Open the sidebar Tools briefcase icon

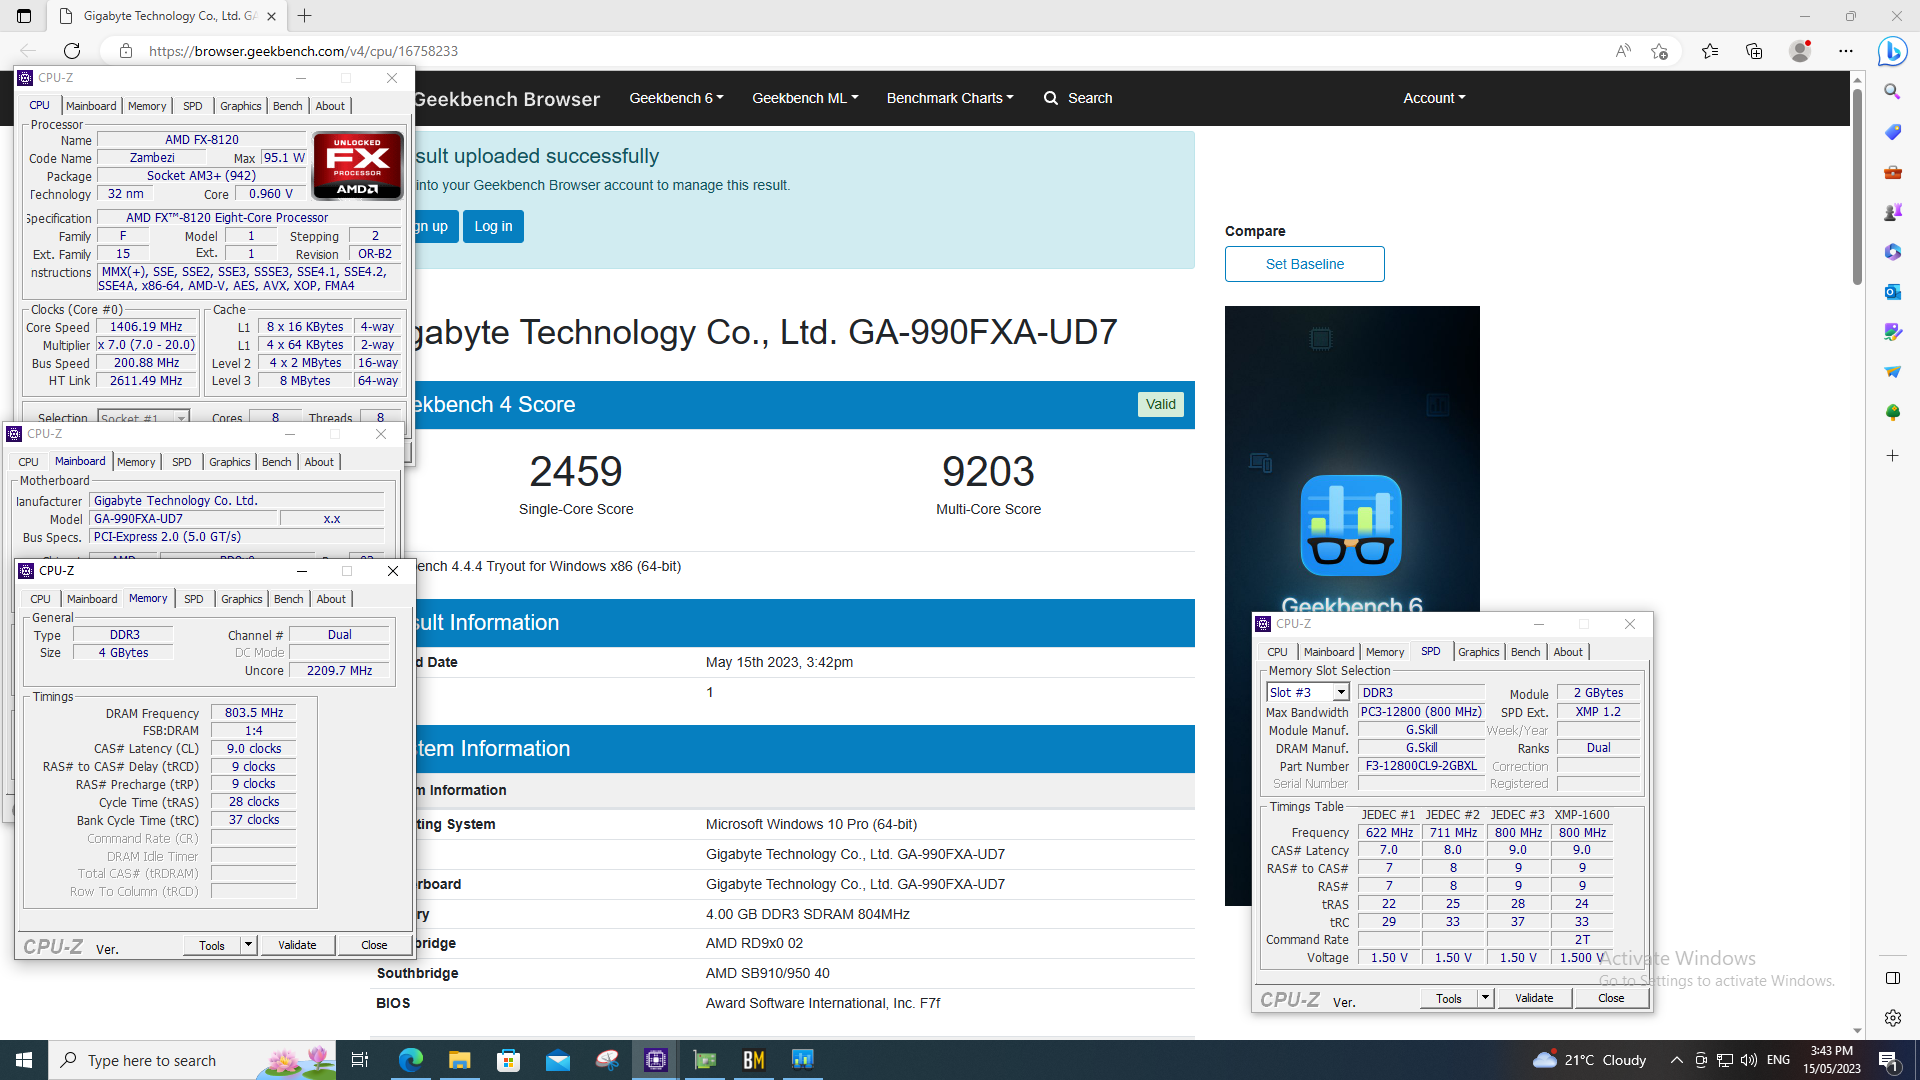coord(1892,172)
